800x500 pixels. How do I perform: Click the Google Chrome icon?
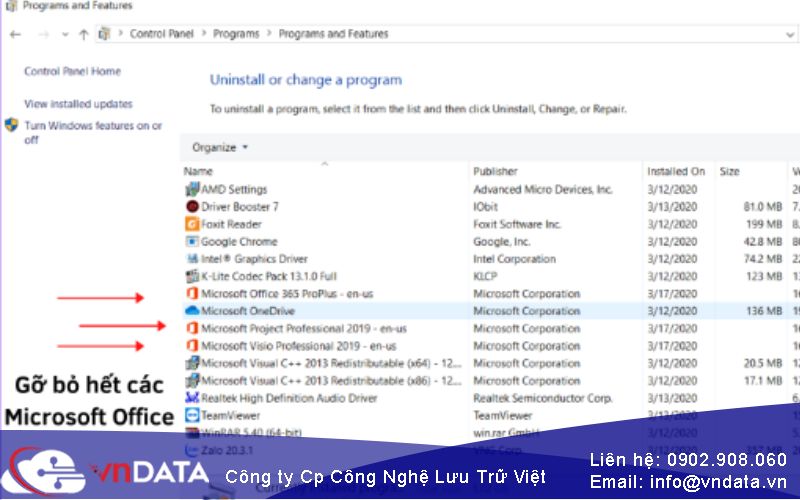point(192,241)
